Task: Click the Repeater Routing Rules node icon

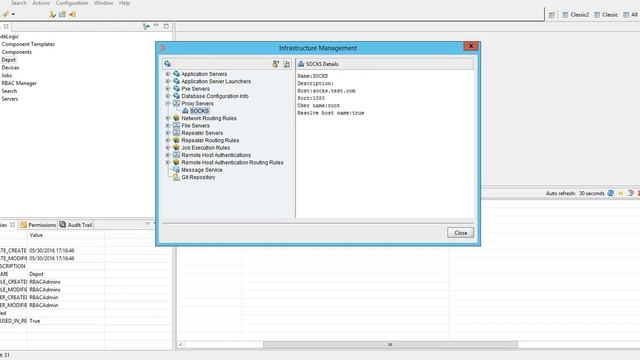Action: pyautogui.click(x=176, y=140)
